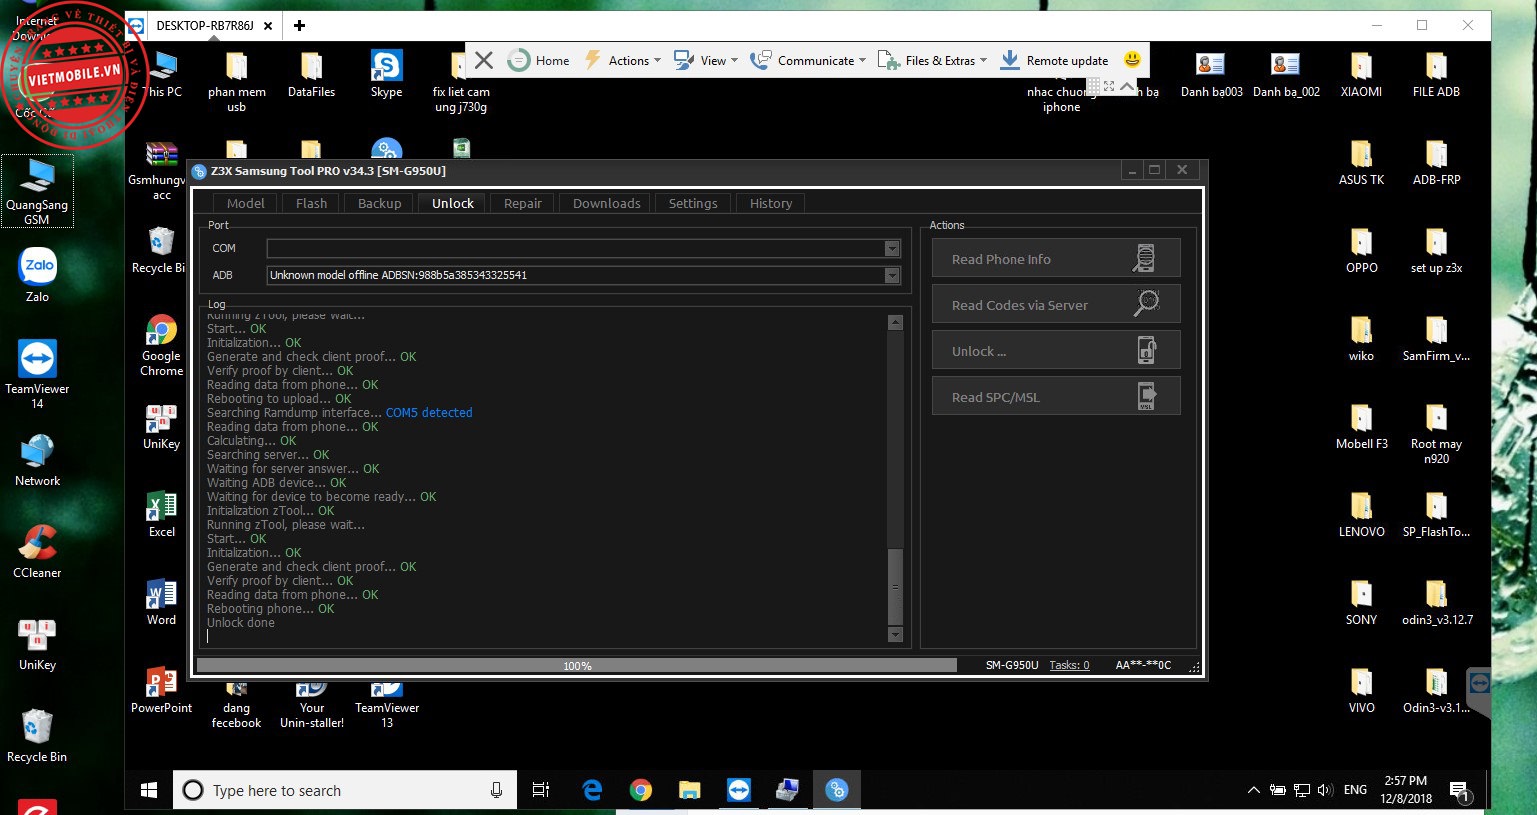
Task: Click Read Codes via Server button
Action: 1056,304
